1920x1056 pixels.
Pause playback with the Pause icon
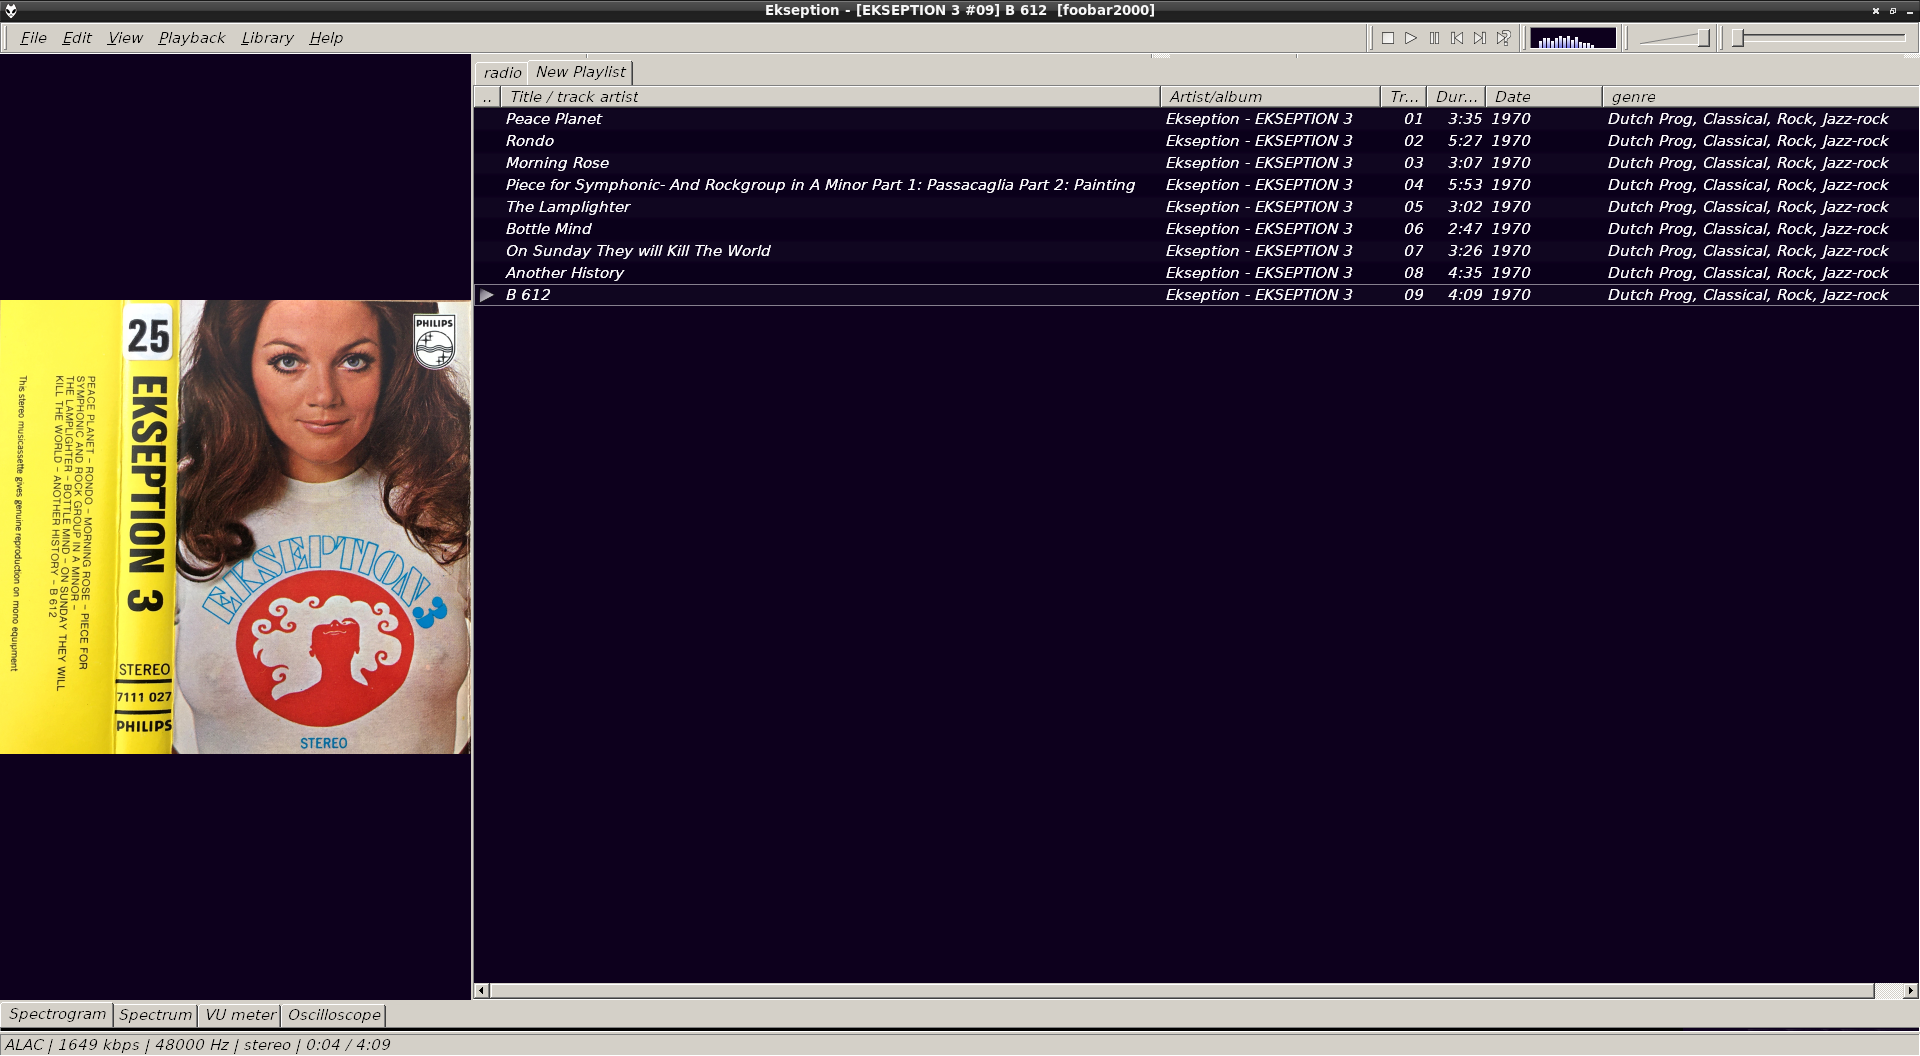(1434, 38)
